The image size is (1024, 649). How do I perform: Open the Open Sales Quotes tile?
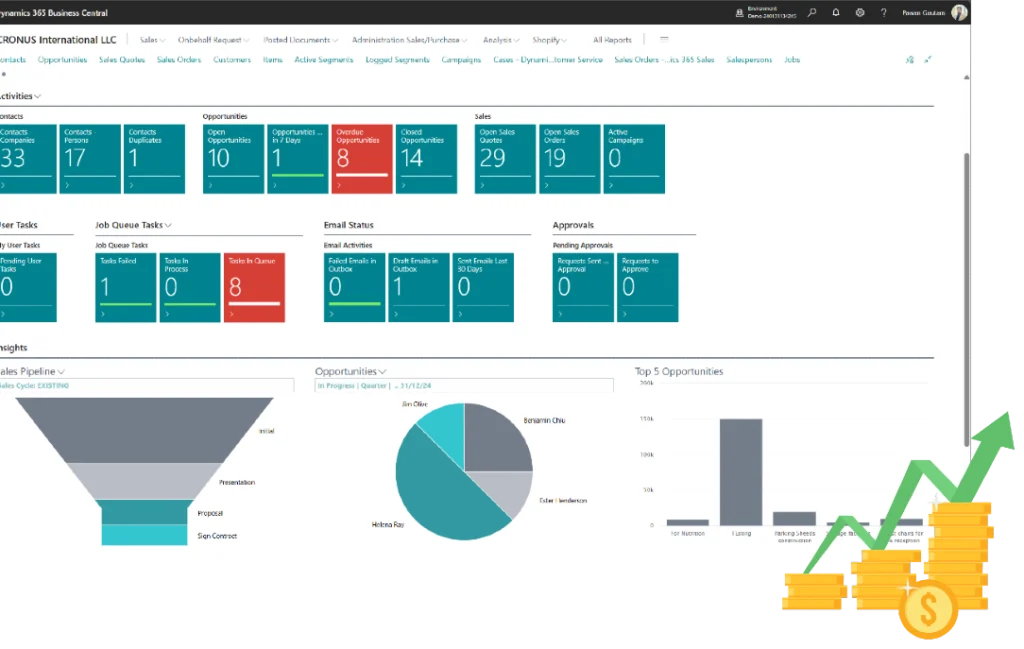coord(505,159)
